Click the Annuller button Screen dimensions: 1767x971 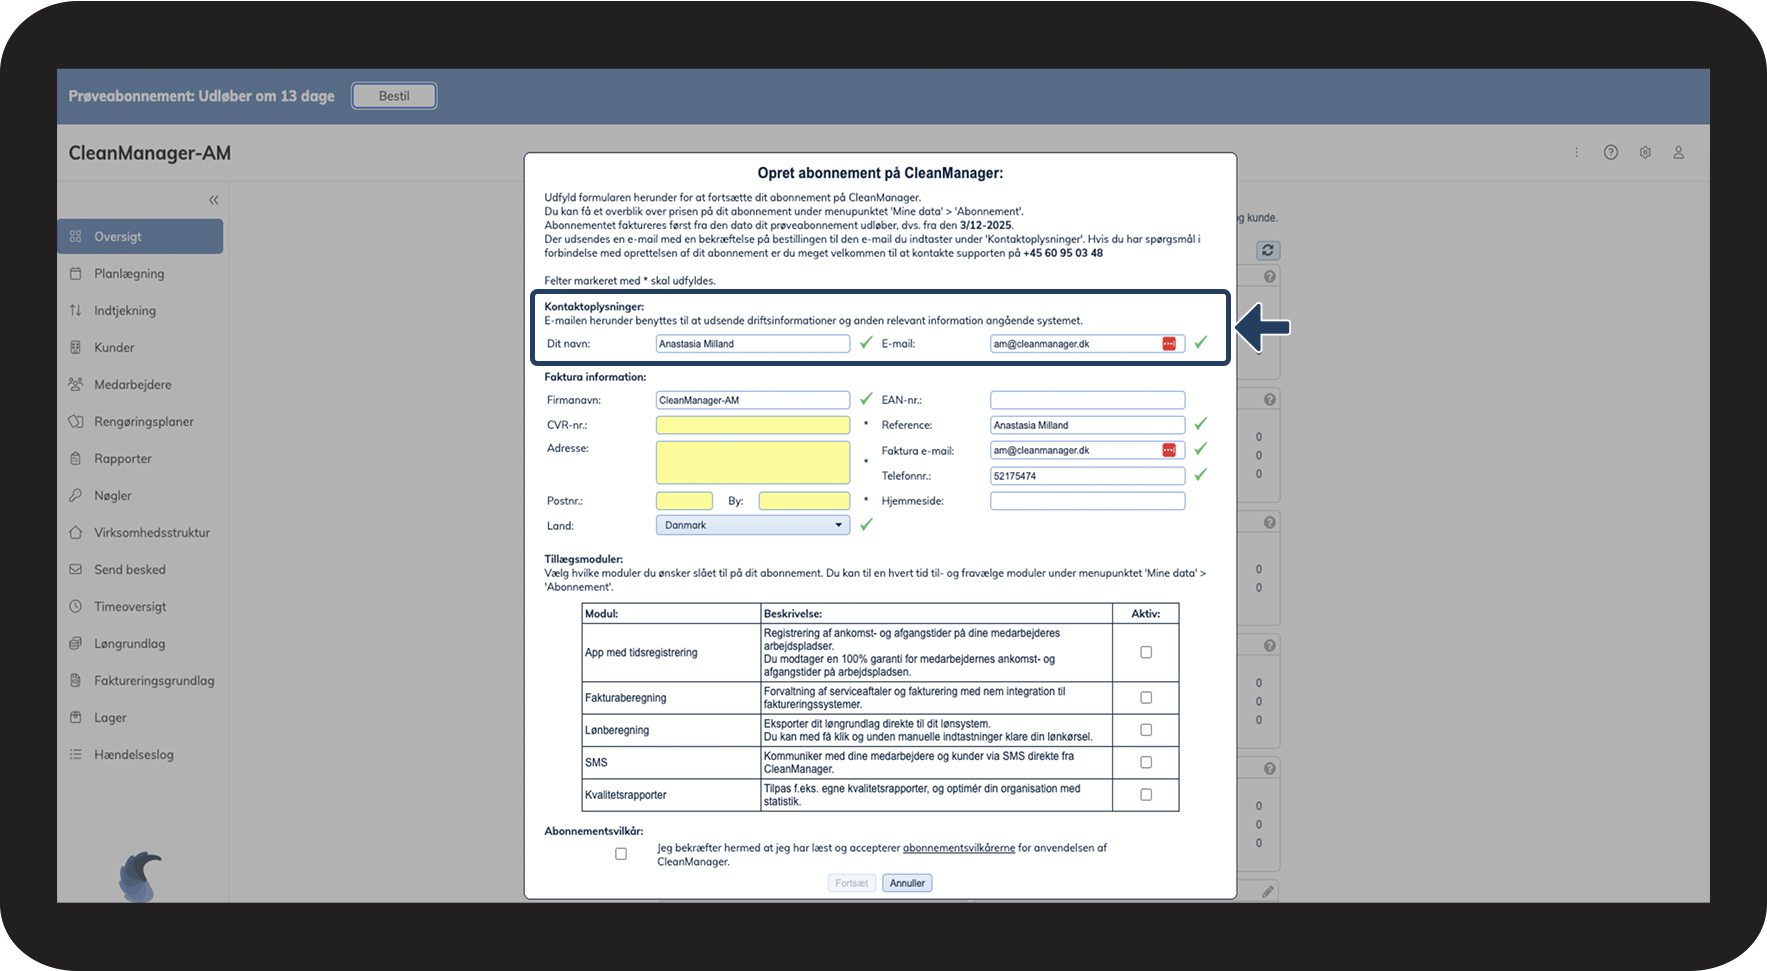click(907, 883)
